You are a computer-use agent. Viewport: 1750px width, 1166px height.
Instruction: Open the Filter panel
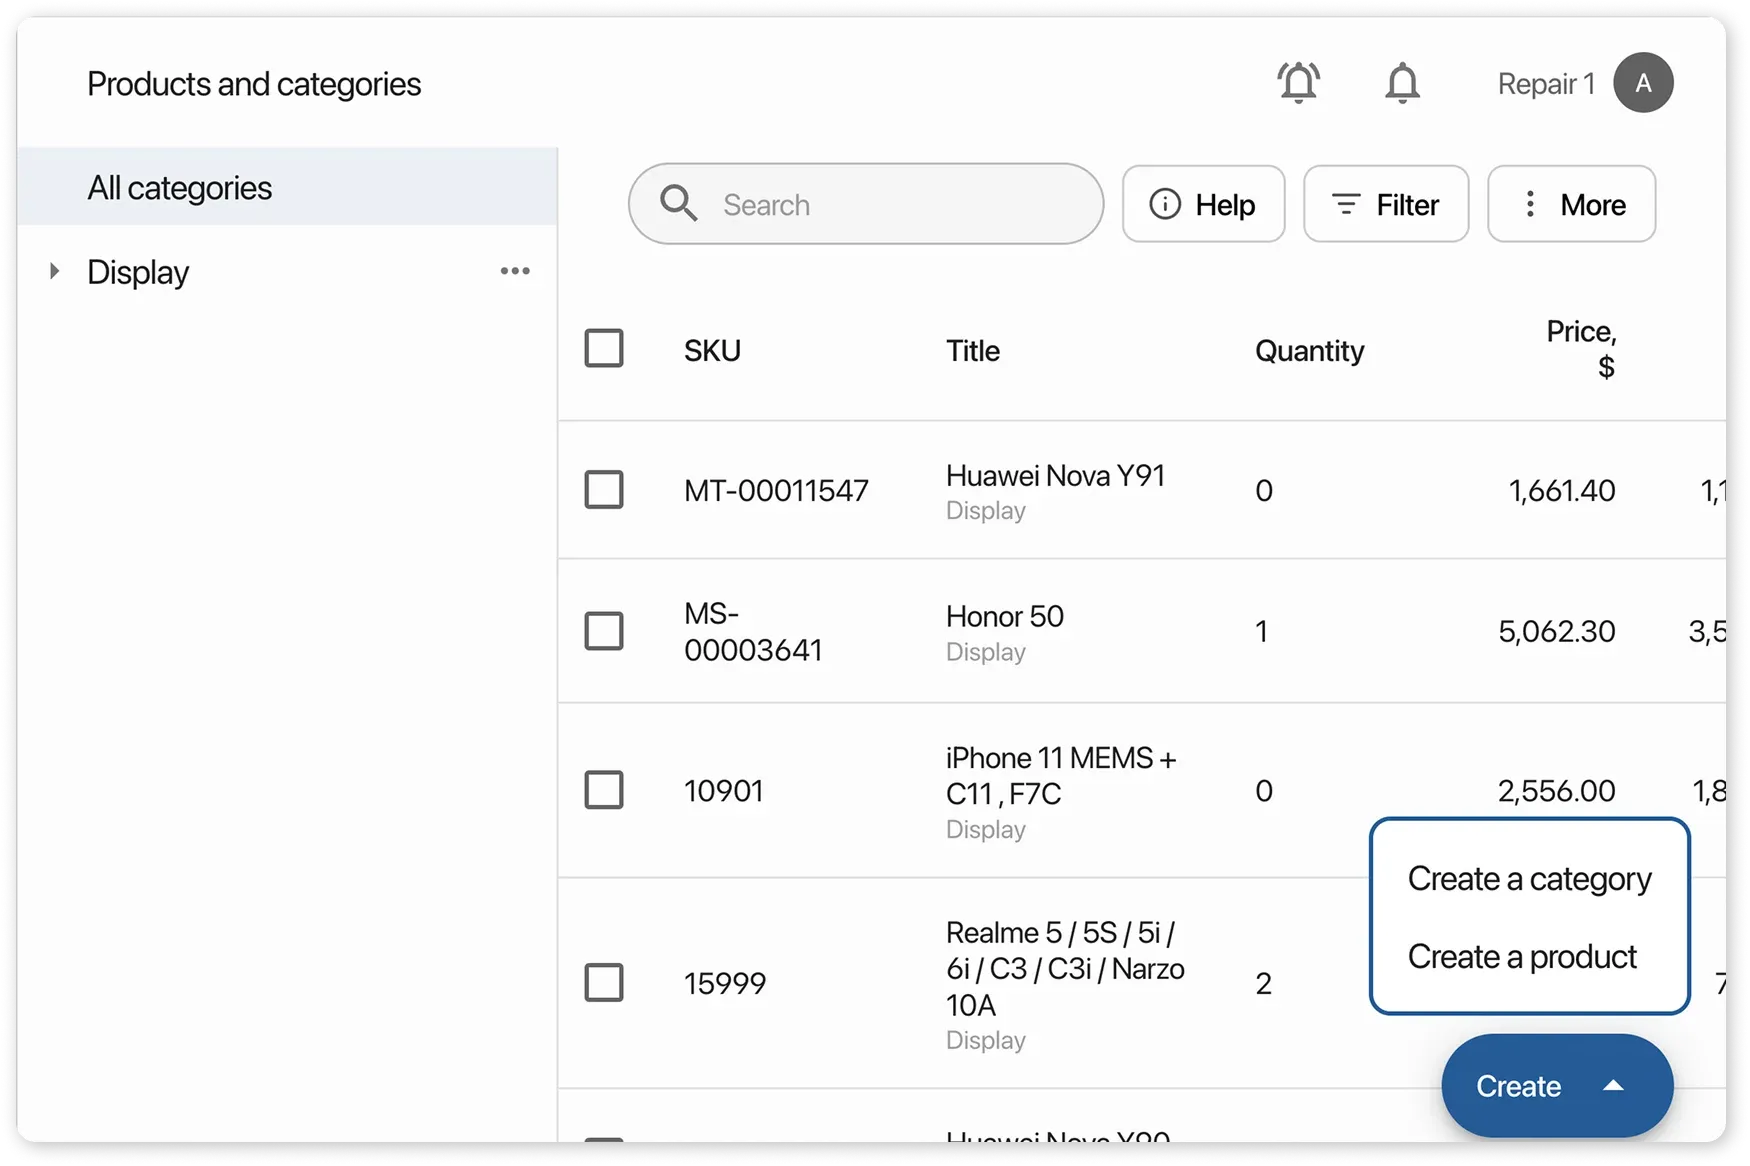pos(1386,204)
